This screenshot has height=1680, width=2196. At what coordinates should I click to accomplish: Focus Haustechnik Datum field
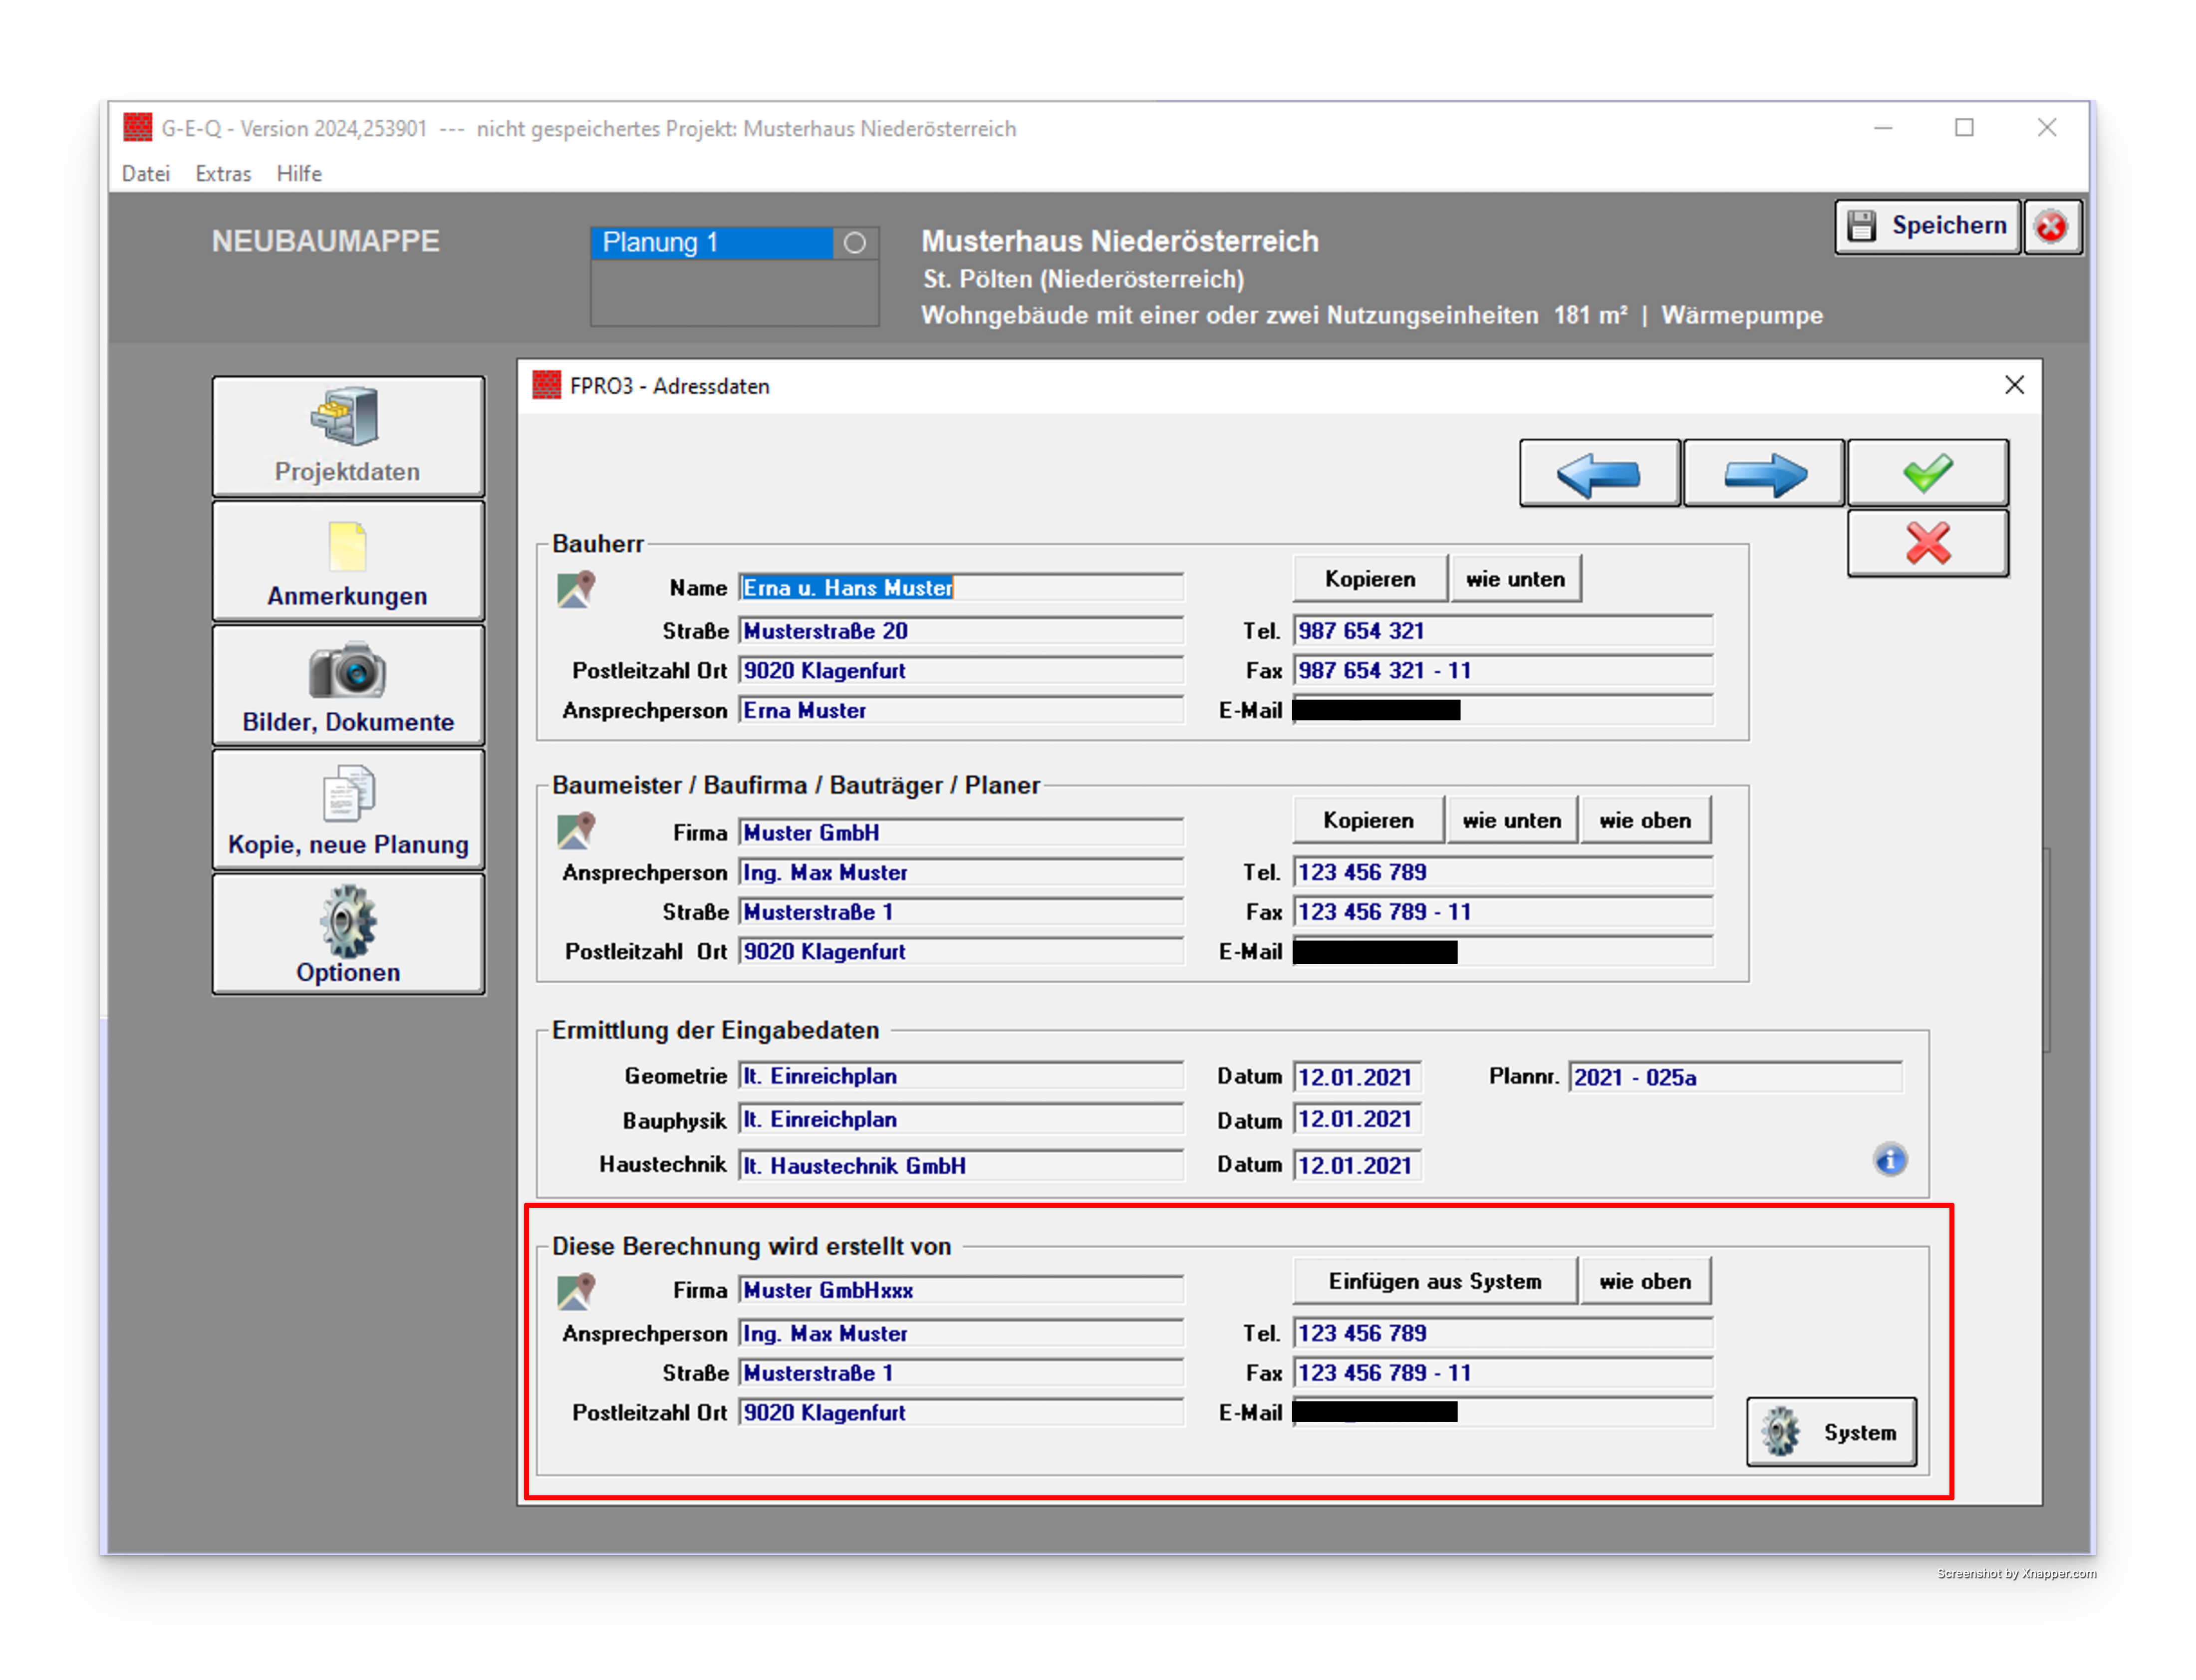pyautogui.click(x=1357, y=1166)
